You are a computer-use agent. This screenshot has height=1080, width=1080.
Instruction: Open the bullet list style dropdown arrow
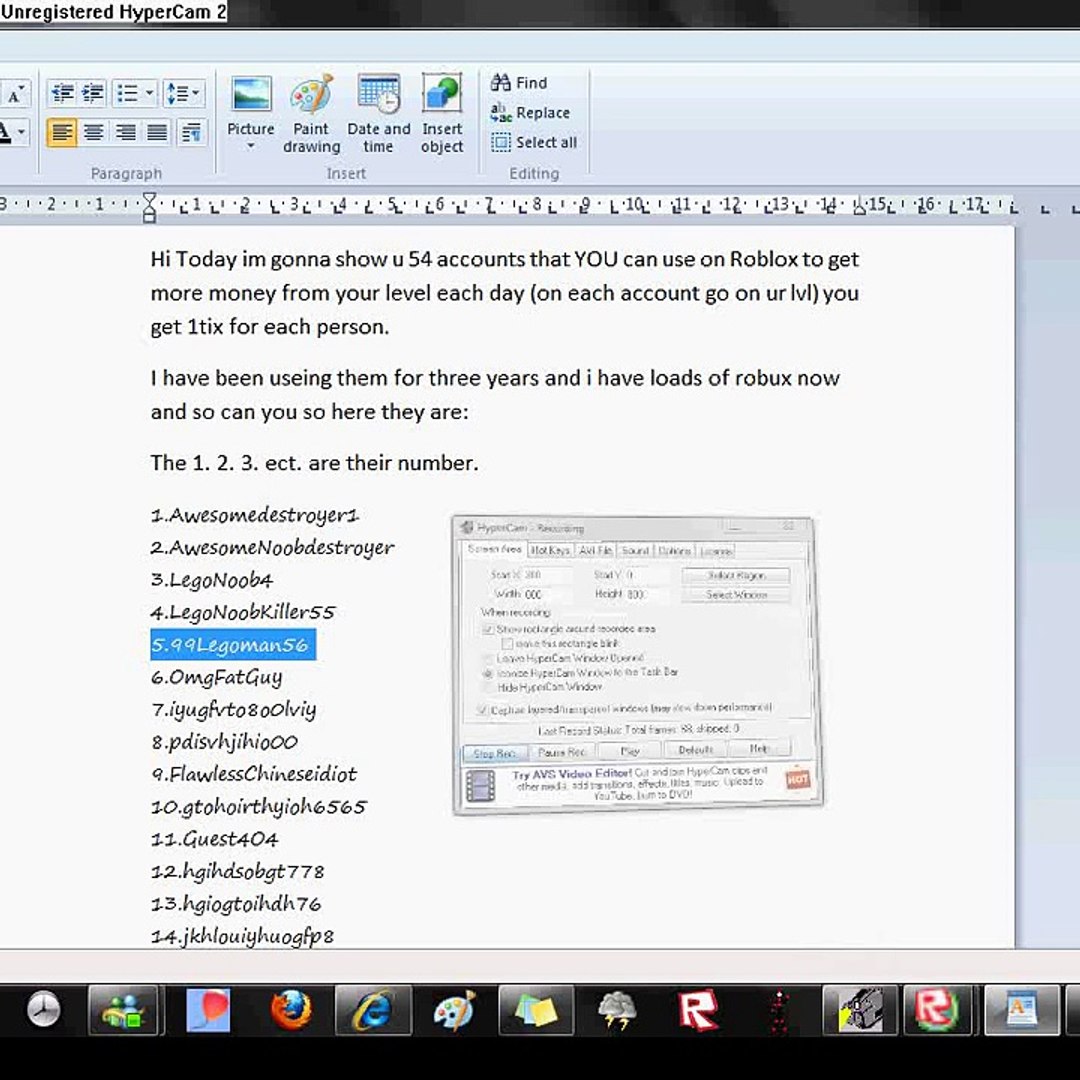tap(149, 93)
